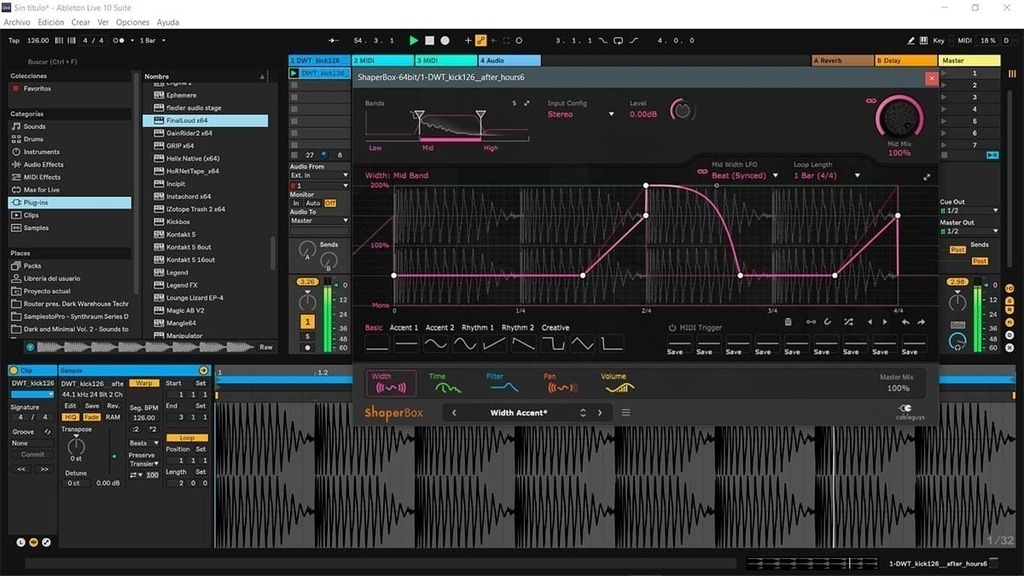The width and height of the screenshot is (1024, 576).
Task: Switch to the Rhythm 2 preset tab
Action: coord(517,328)
